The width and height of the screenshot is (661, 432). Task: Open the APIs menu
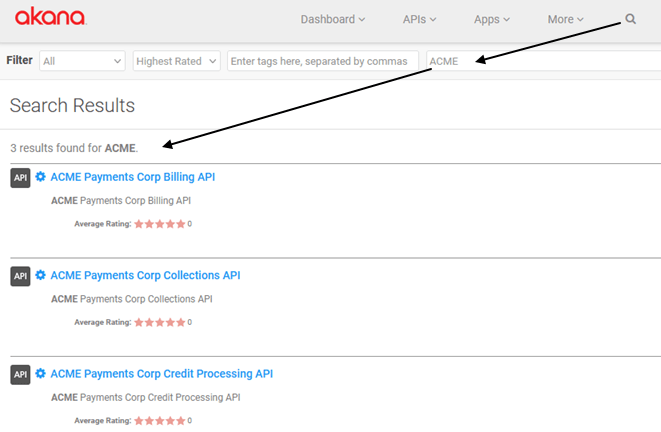point(419,19)
